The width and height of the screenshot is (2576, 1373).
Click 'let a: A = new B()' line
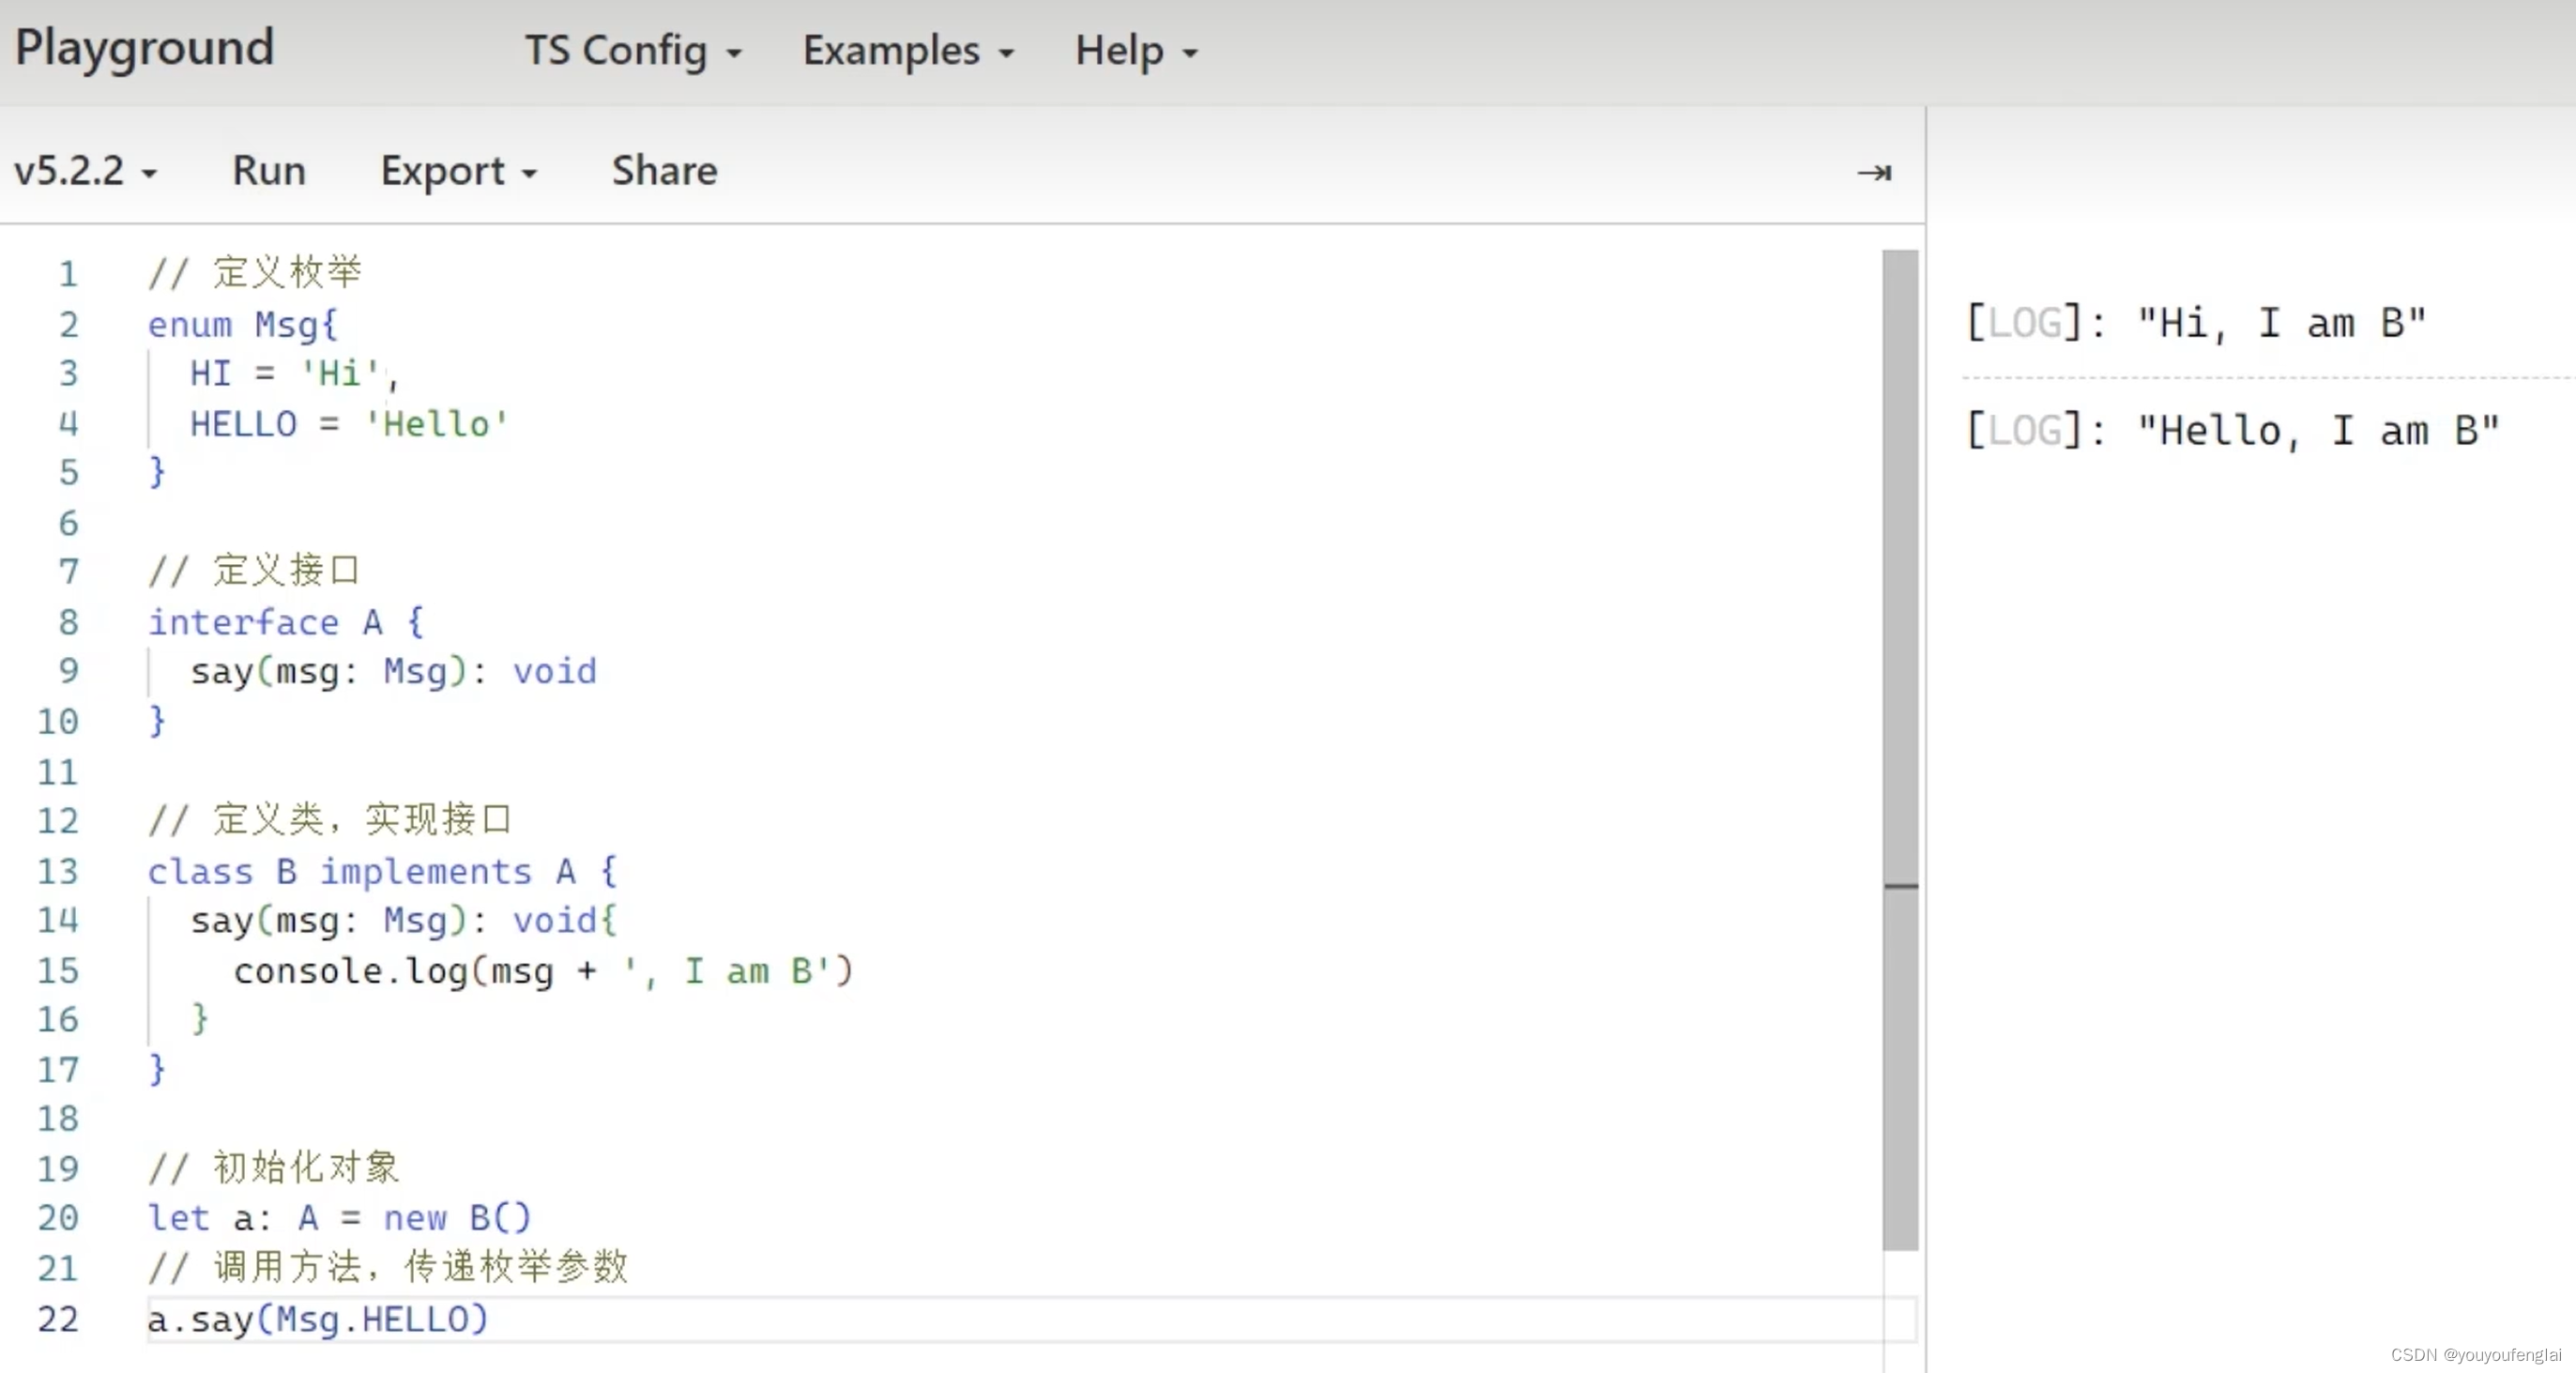tap(339, 1218)
